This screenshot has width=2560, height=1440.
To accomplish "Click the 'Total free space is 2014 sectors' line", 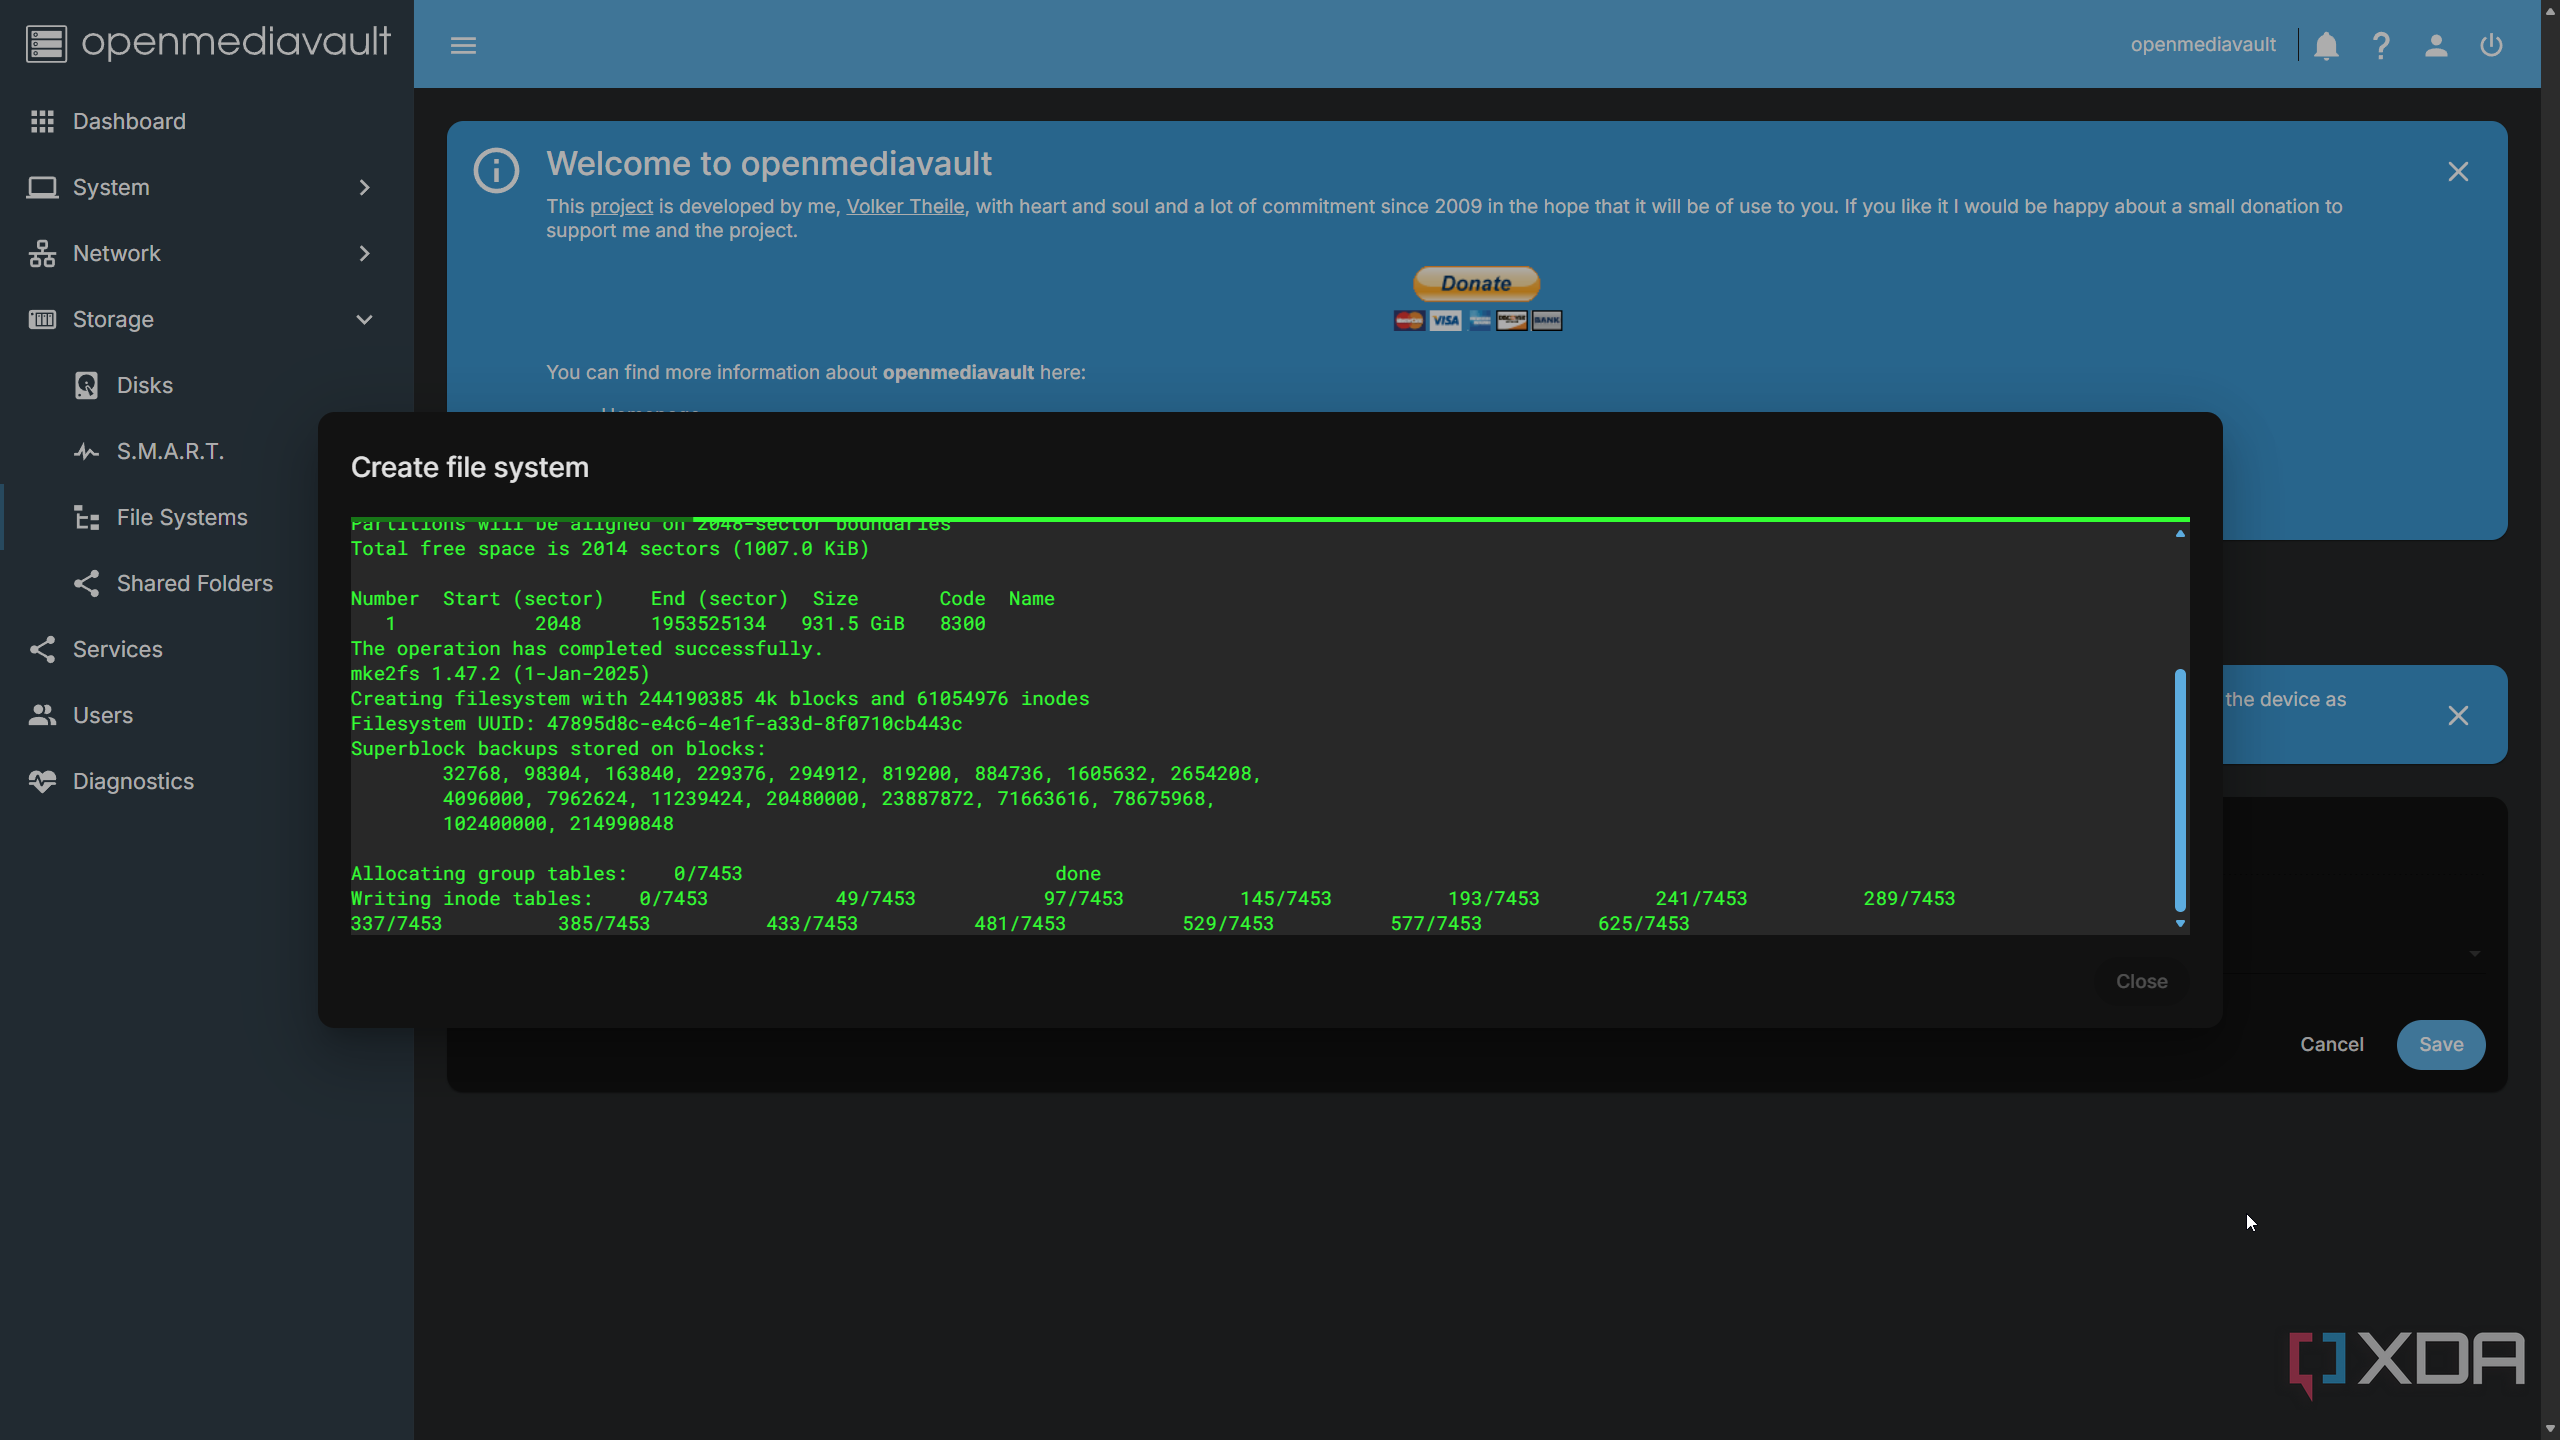I will click(610, 548).
